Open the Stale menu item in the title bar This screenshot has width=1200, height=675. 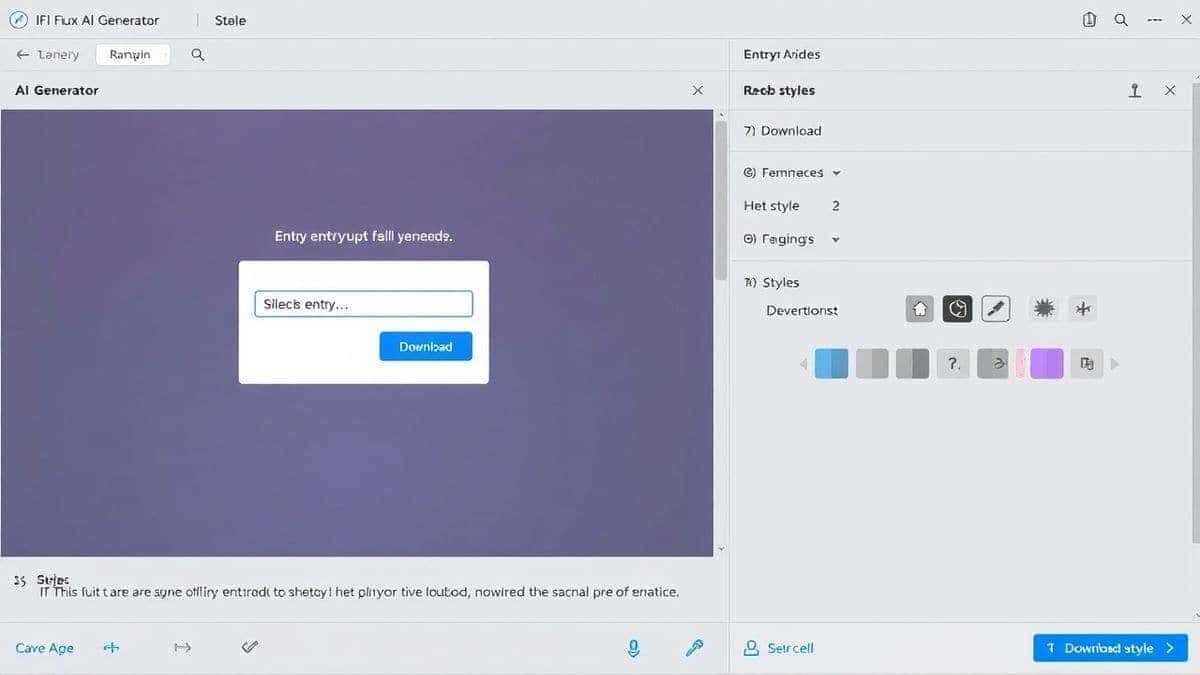point(230,20)
